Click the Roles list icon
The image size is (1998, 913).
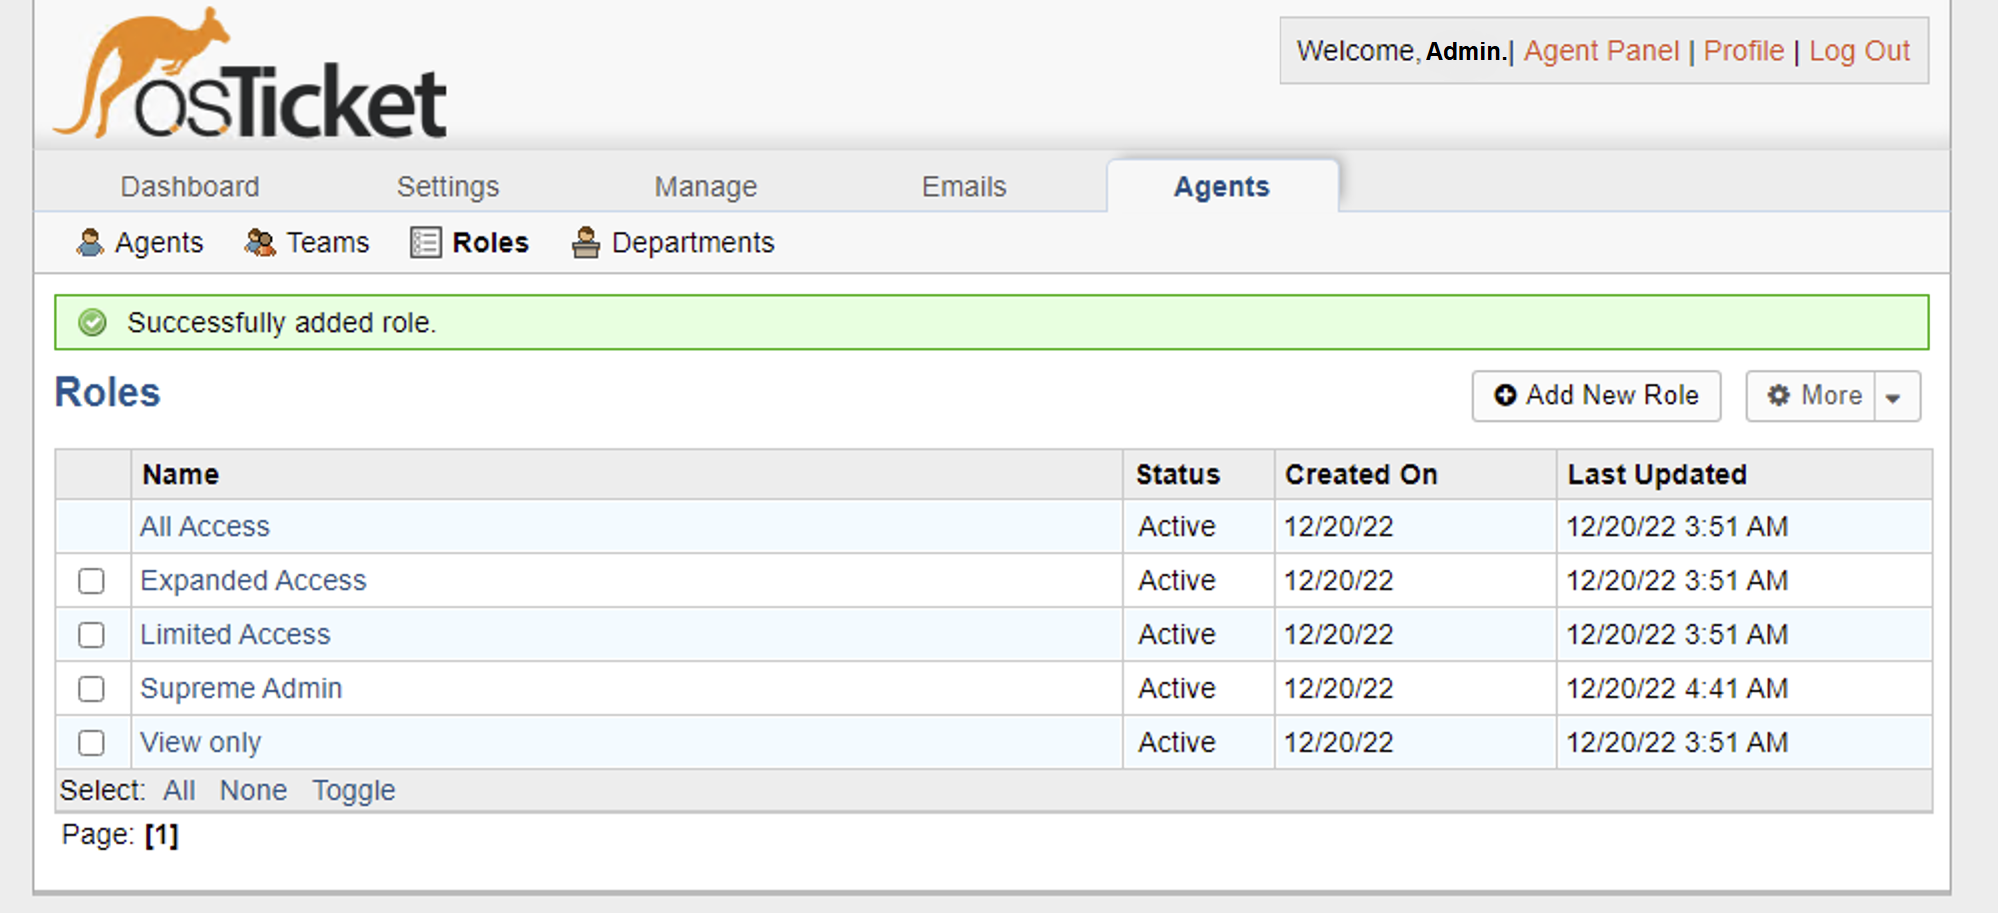425,242
